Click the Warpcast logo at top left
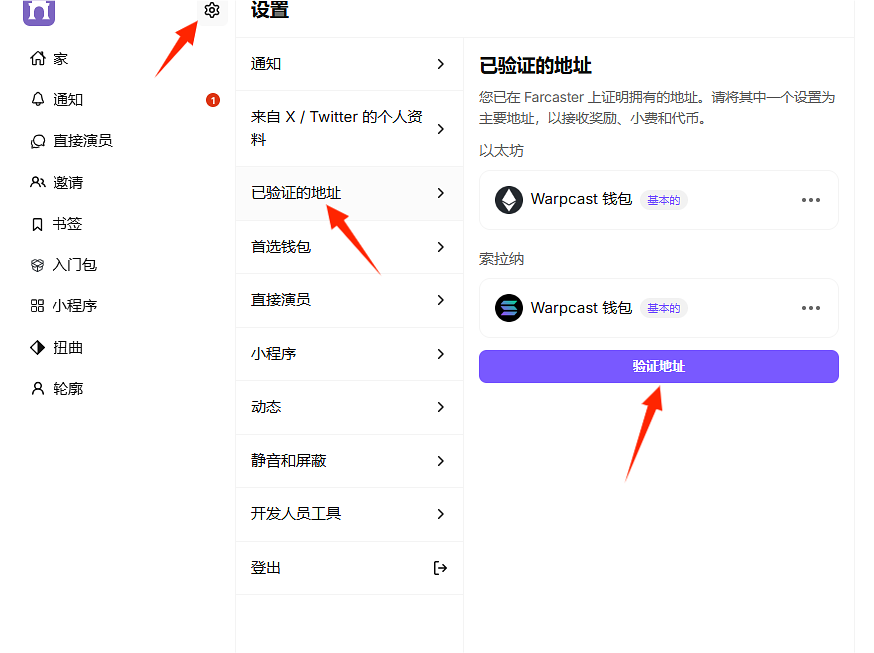The height and width of the screenshot is (653, 874). tap(39, 10)
